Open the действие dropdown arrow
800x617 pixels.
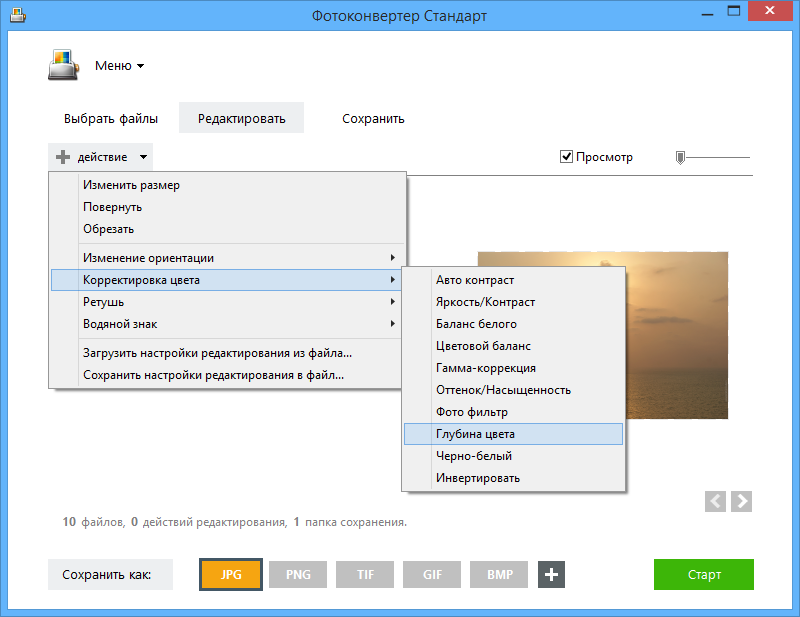[143, 157]
